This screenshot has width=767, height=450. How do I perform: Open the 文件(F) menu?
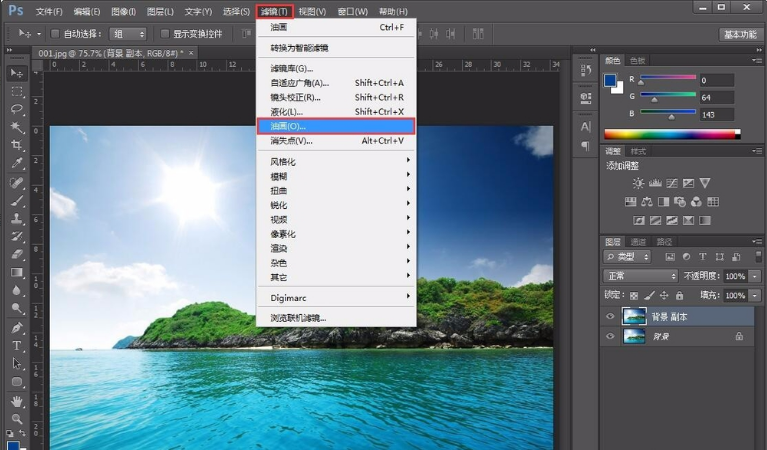click(49, 11)
